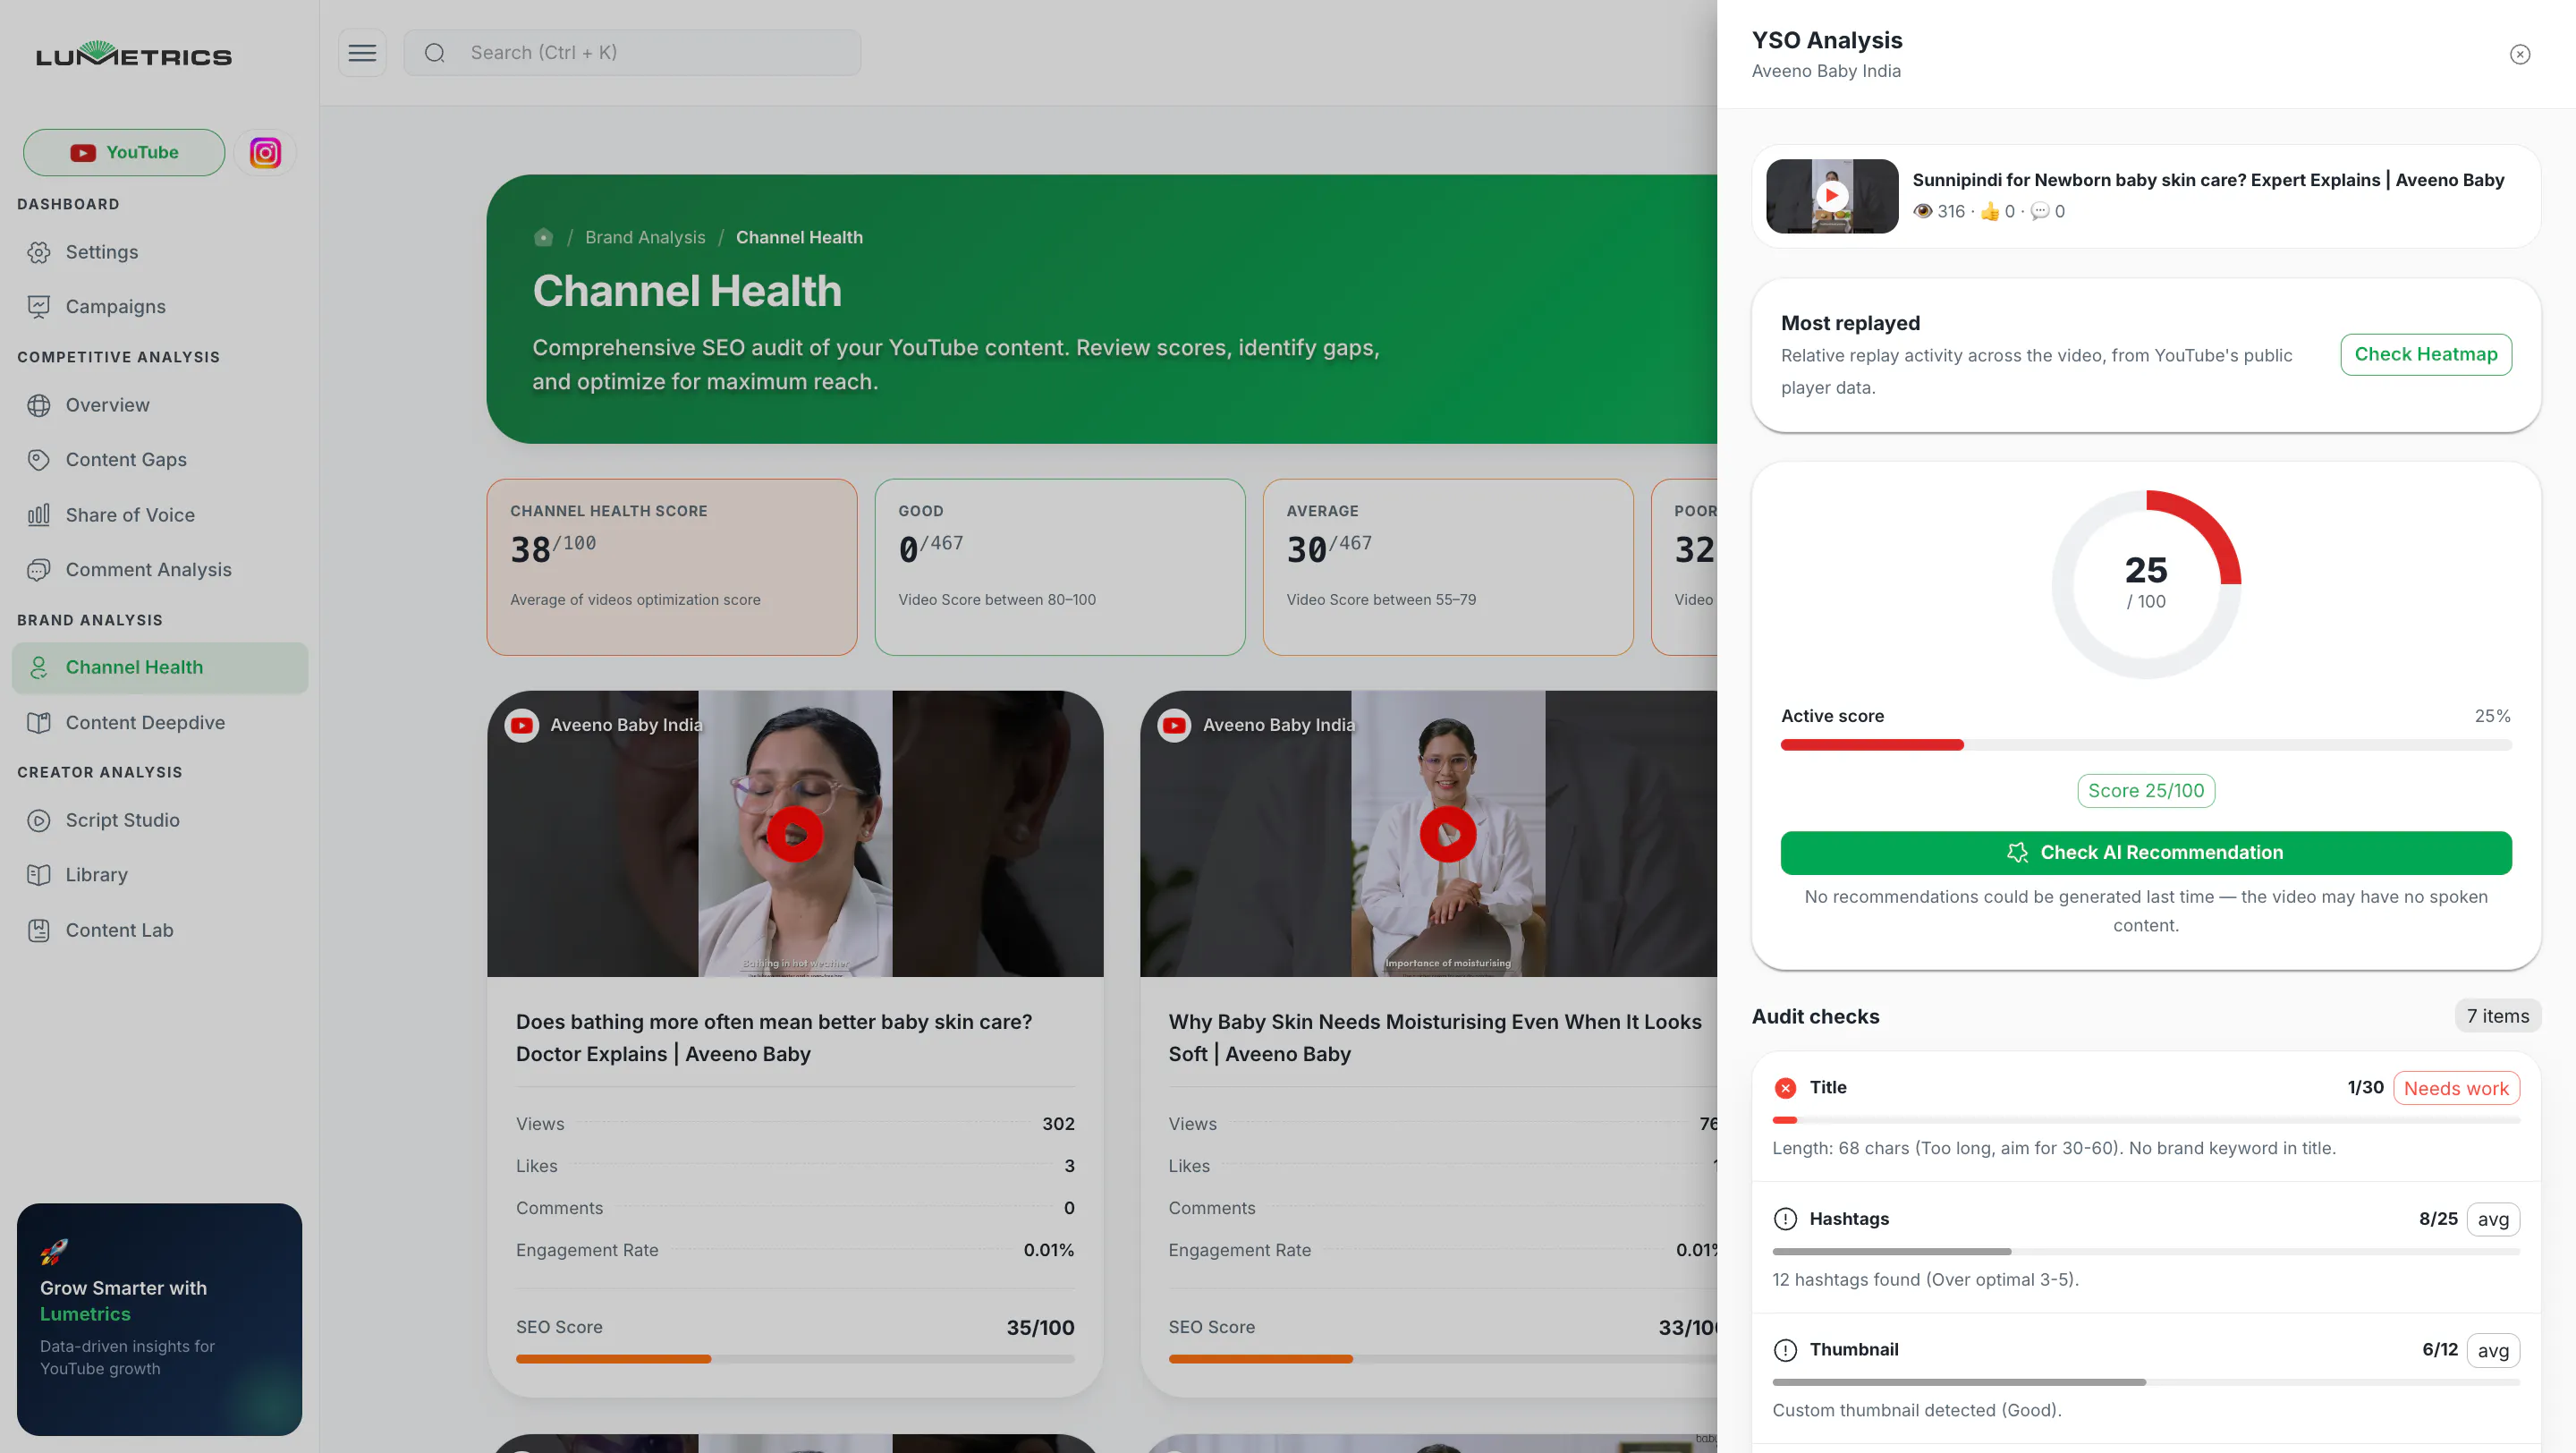This screenshot has width=2576, height=1453.
Task: Click the Script Studio play-circle icon
Action: 39,820
